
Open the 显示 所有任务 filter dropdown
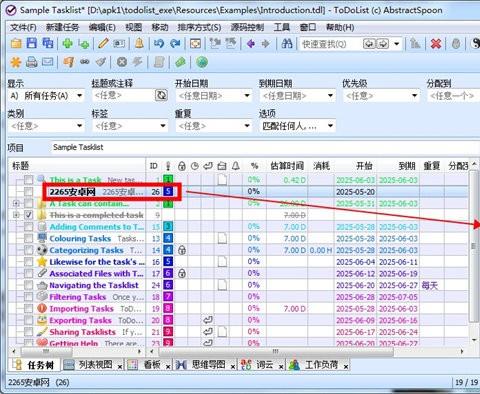coord(79,96)
